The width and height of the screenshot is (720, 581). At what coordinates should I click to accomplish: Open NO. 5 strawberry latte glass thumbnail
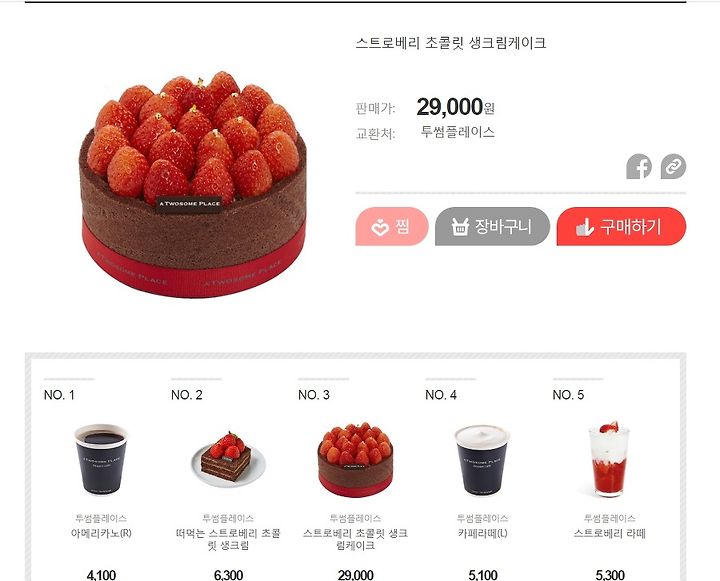point(610,459)
